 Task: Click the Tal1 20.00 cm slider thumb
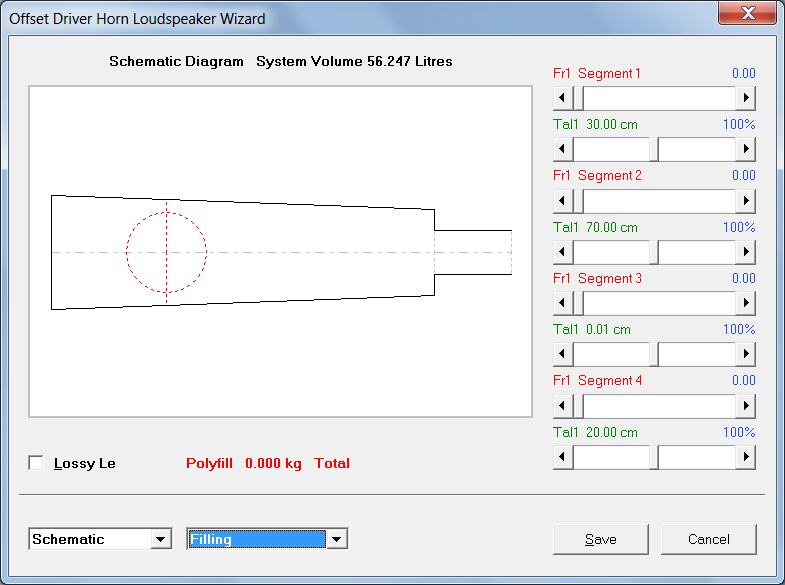pos(654,456)
